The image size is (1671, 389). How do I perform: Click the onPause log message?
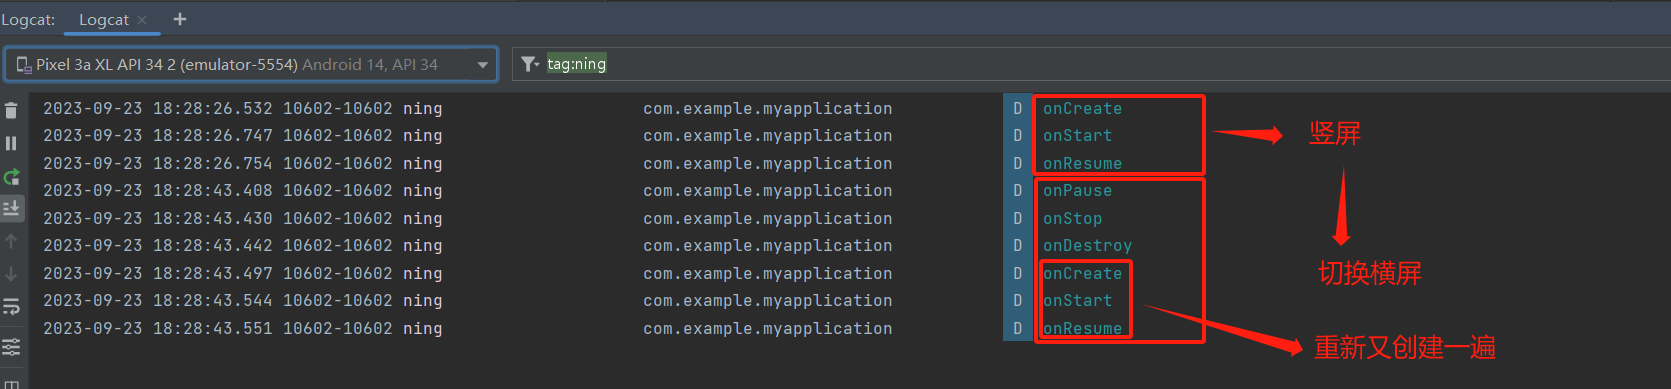(x=1077, y=190)
